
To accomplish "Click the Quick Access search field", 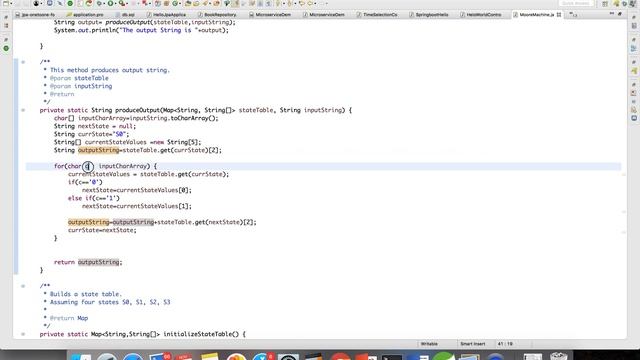I will pos(576,3).
